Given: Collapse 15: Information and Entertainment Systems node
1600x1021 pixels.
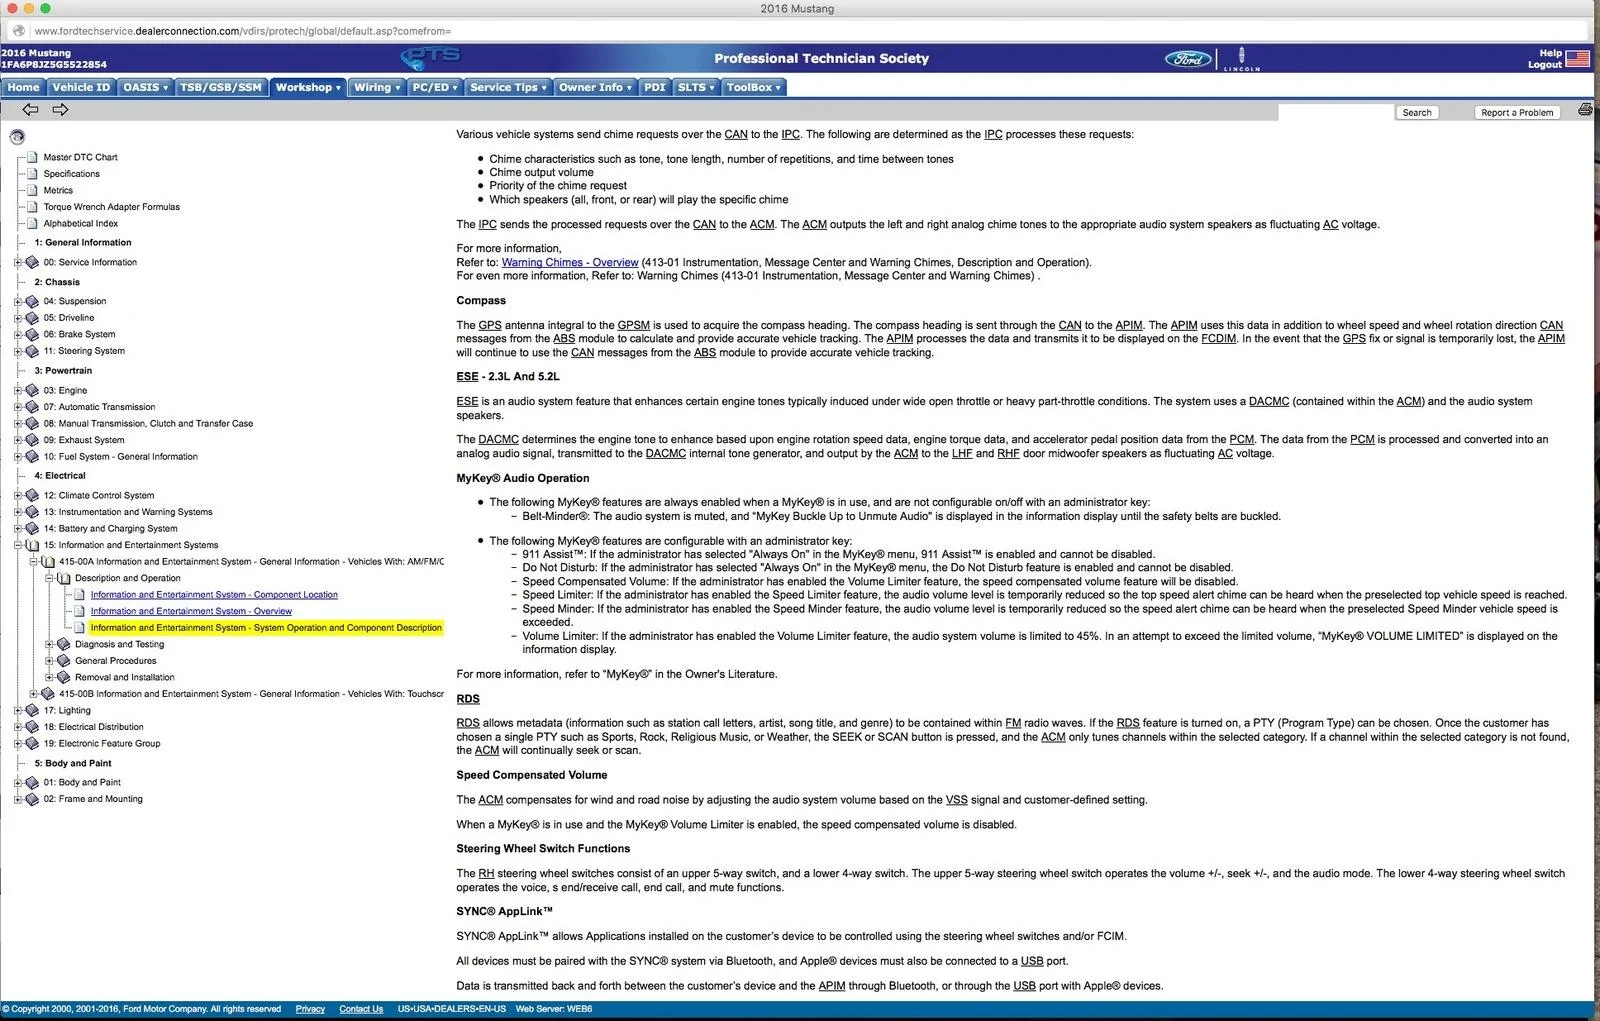Looking at the screenshot, I should click(17, 545).
